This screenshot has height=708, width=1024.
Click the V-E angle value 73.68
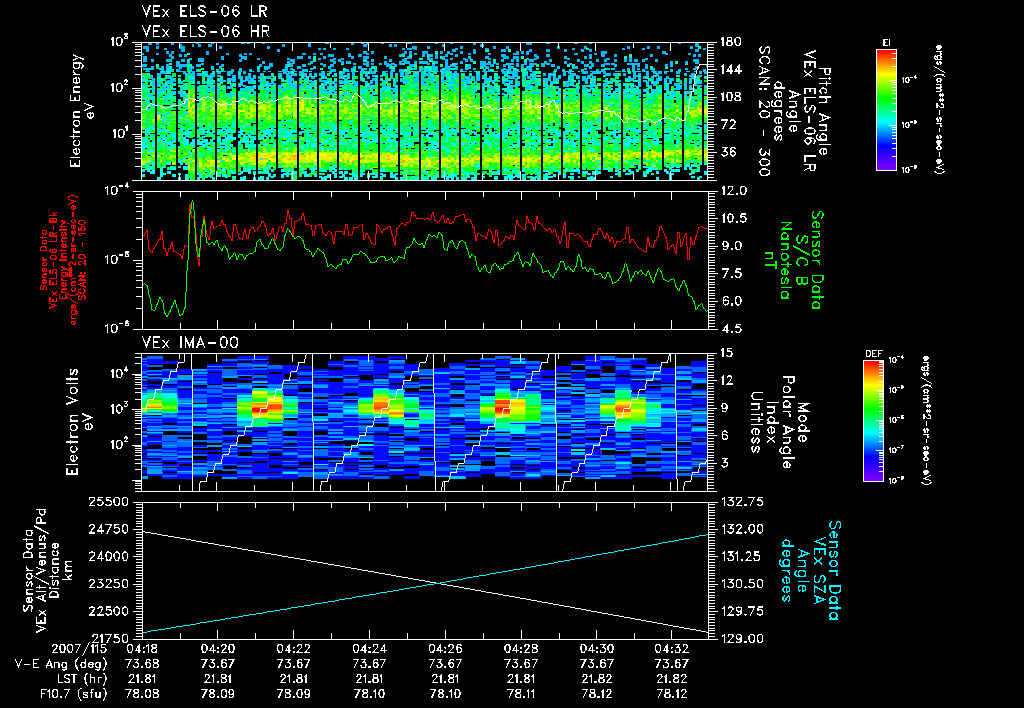click(x=142, y=664)
